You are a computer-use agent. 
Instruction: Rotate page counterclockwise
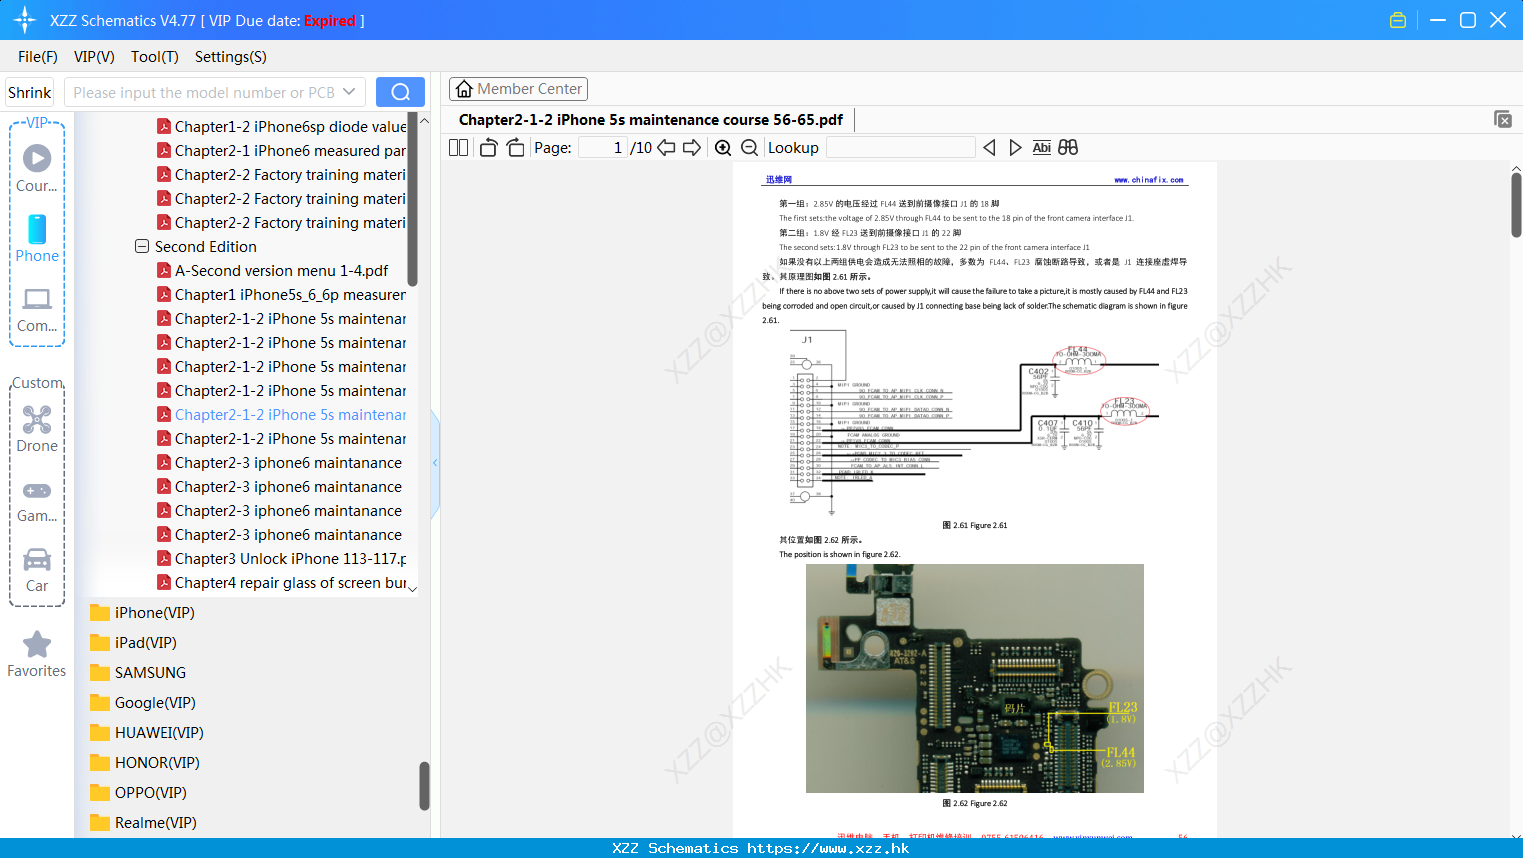[x=489, y=147]
